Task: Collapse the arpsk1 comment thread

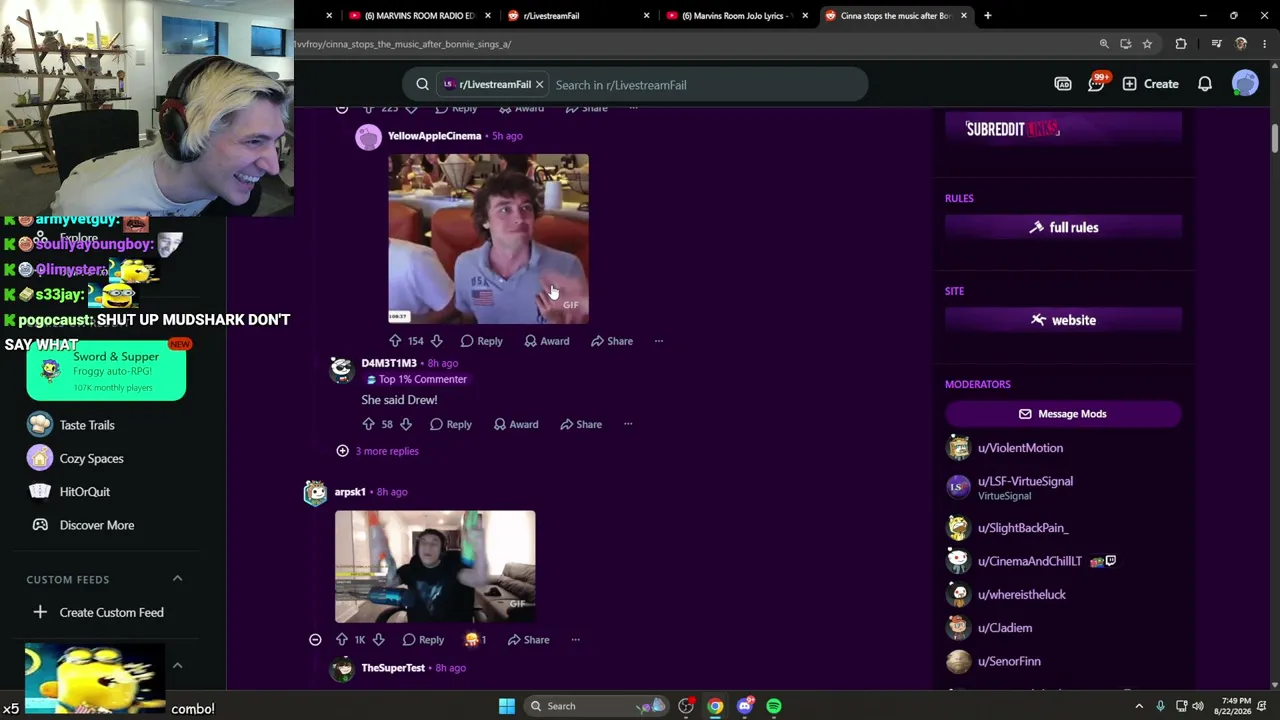Action: [x=315, y=640]
